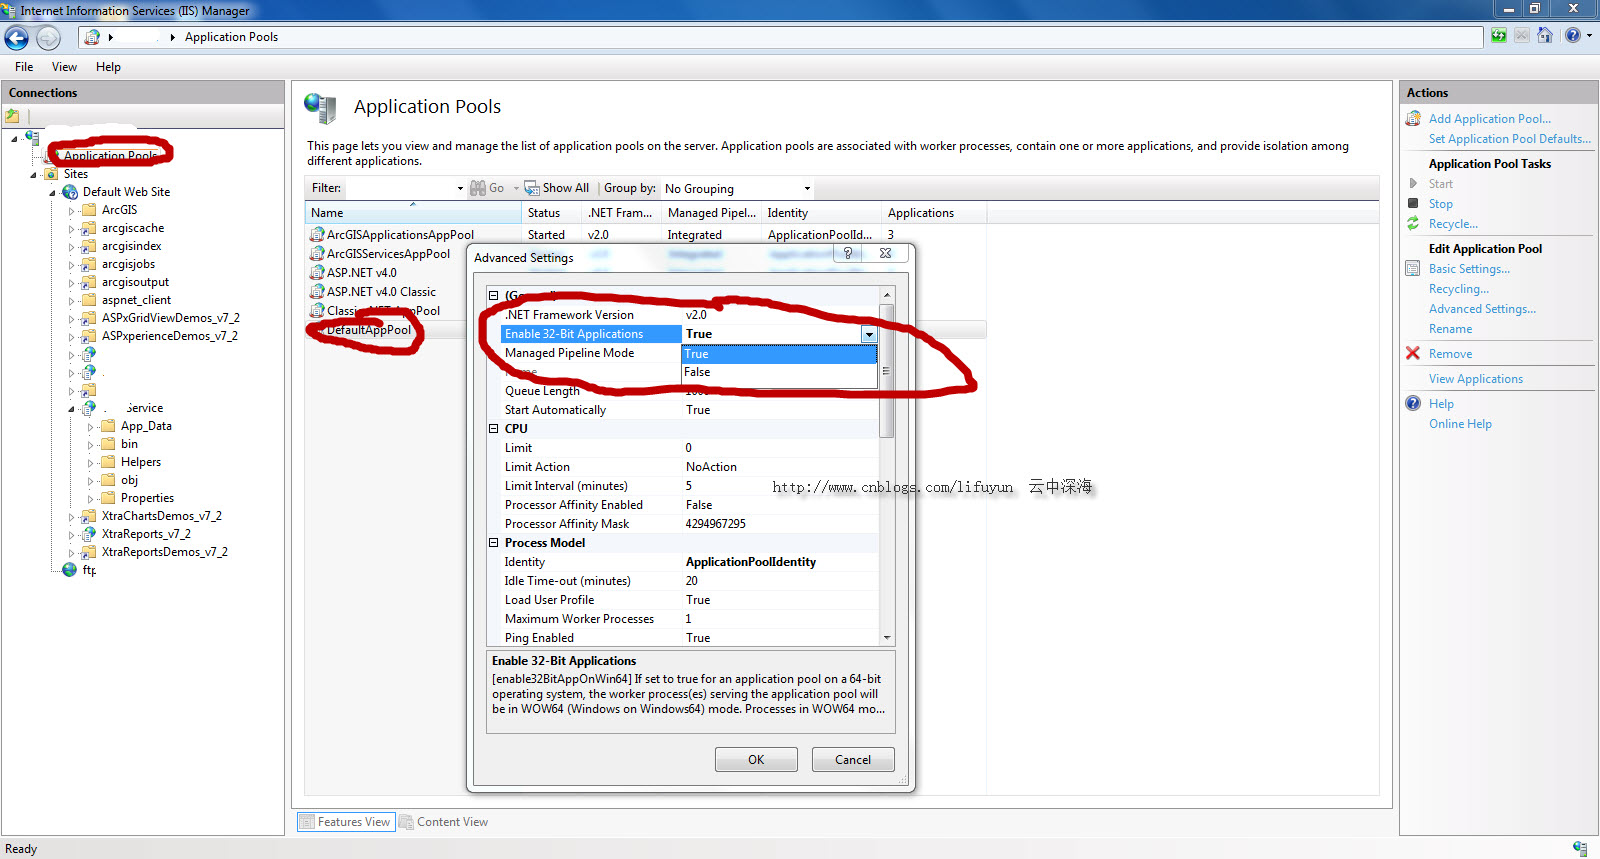Click the ftp site globe icon
1600x859 pixels.
point(70,570)
